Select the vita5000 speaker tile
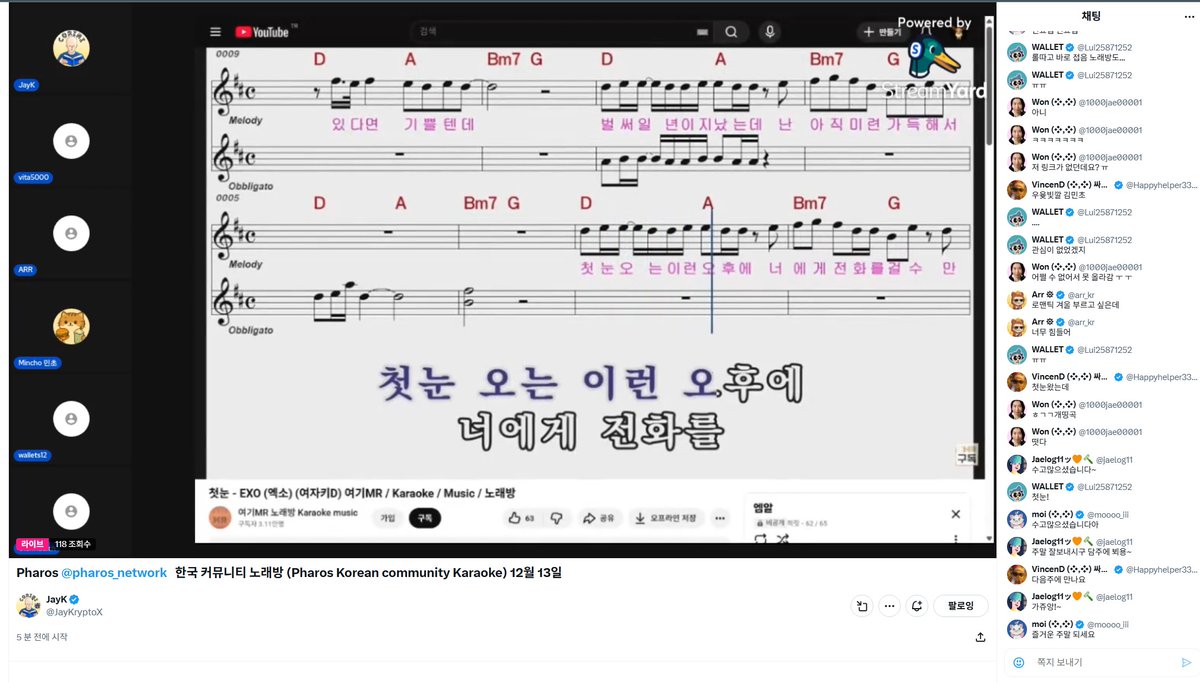 71,142
